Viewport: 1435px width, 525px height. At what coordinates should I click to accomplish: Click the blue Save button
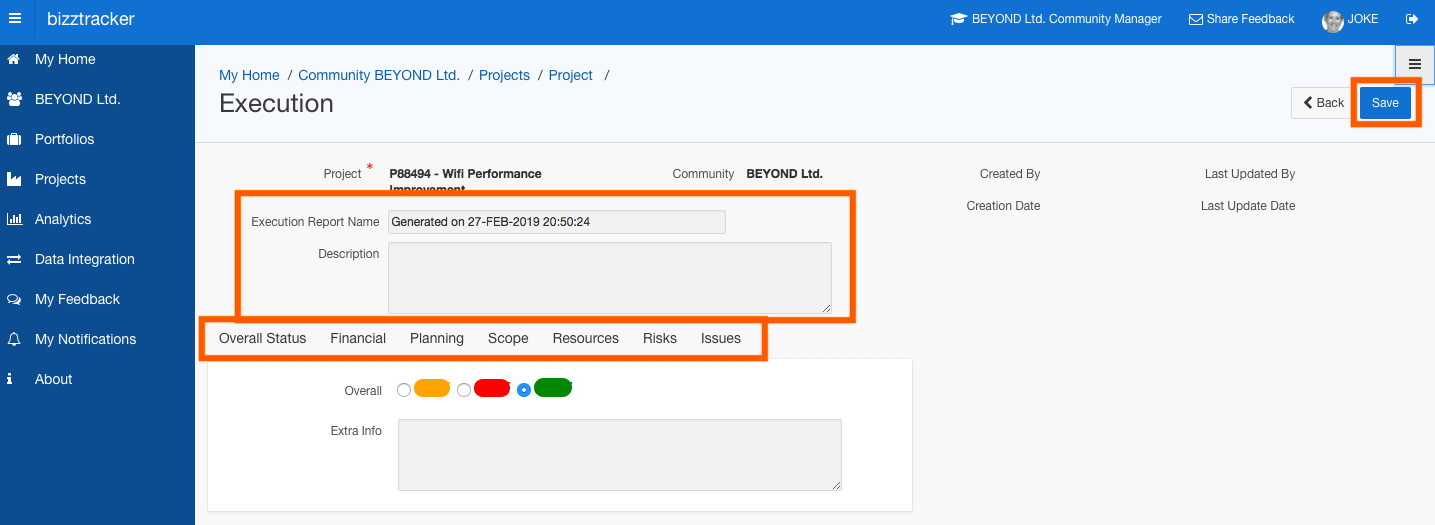tap(1385, 103)
